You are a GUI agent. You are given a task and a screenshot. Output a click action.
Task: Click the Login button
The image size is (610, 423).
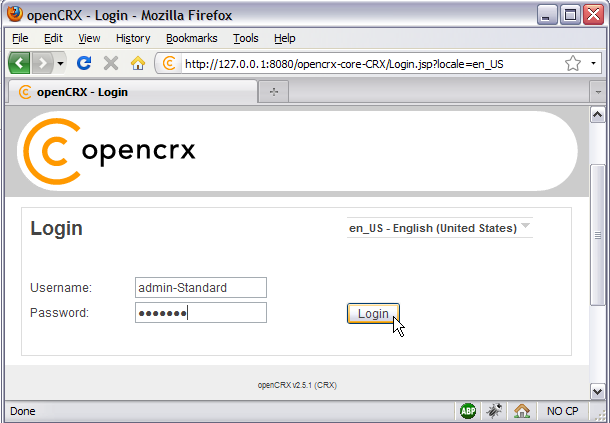pos(373,314)
